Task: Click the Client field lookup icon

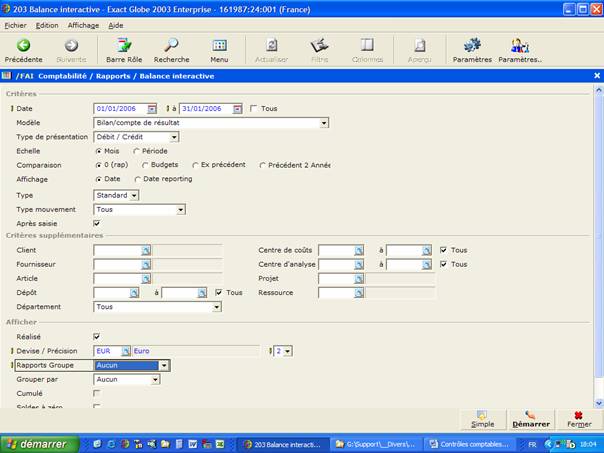Action: click(x=145, y=251)
